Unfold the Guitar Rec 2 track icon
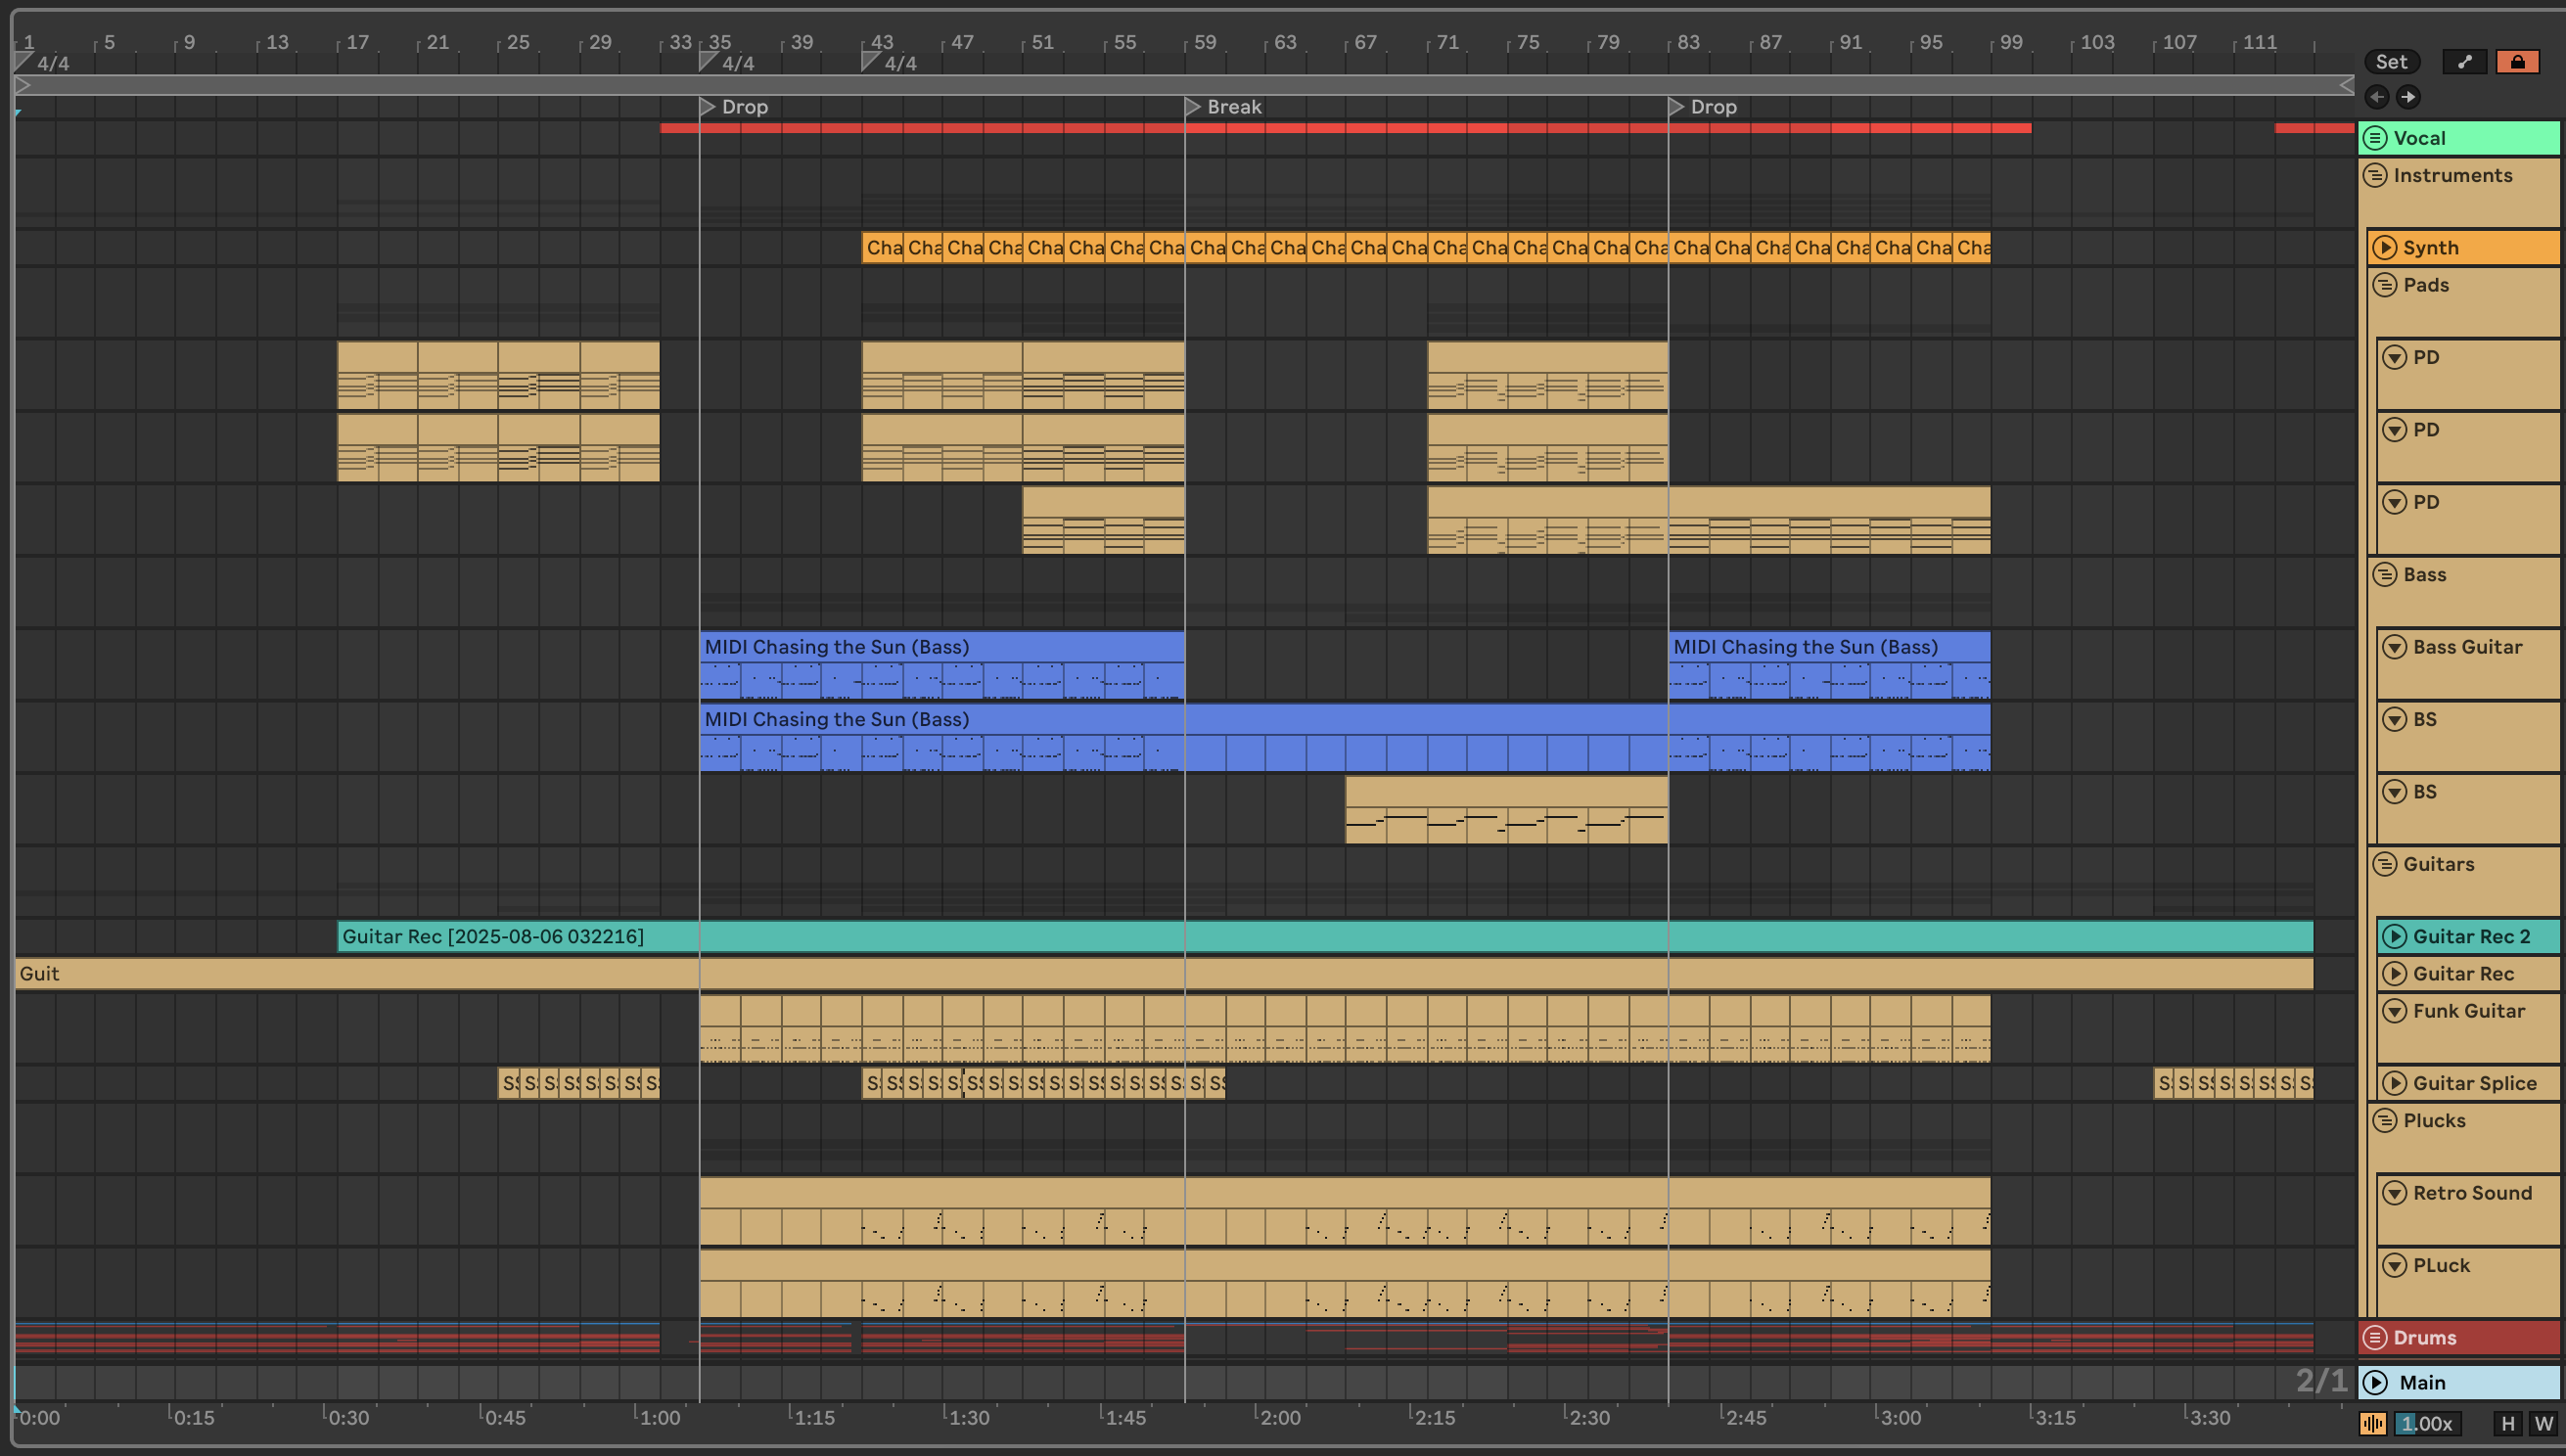 click(2394, 936)
